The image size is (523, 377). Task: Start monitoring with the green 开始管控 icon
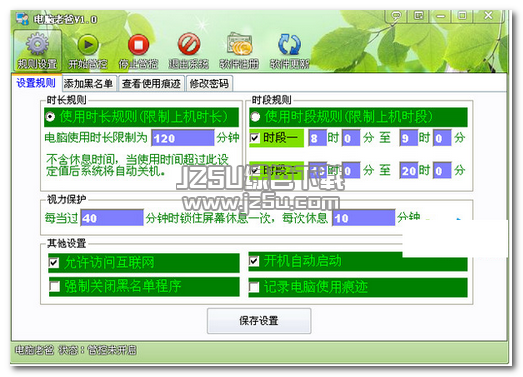[x=88, y=44]
